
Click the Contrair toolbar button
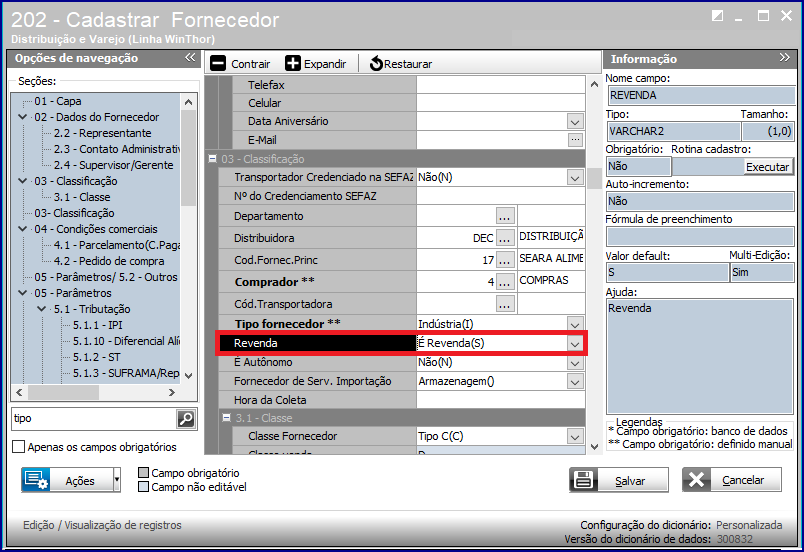point(240,64)
